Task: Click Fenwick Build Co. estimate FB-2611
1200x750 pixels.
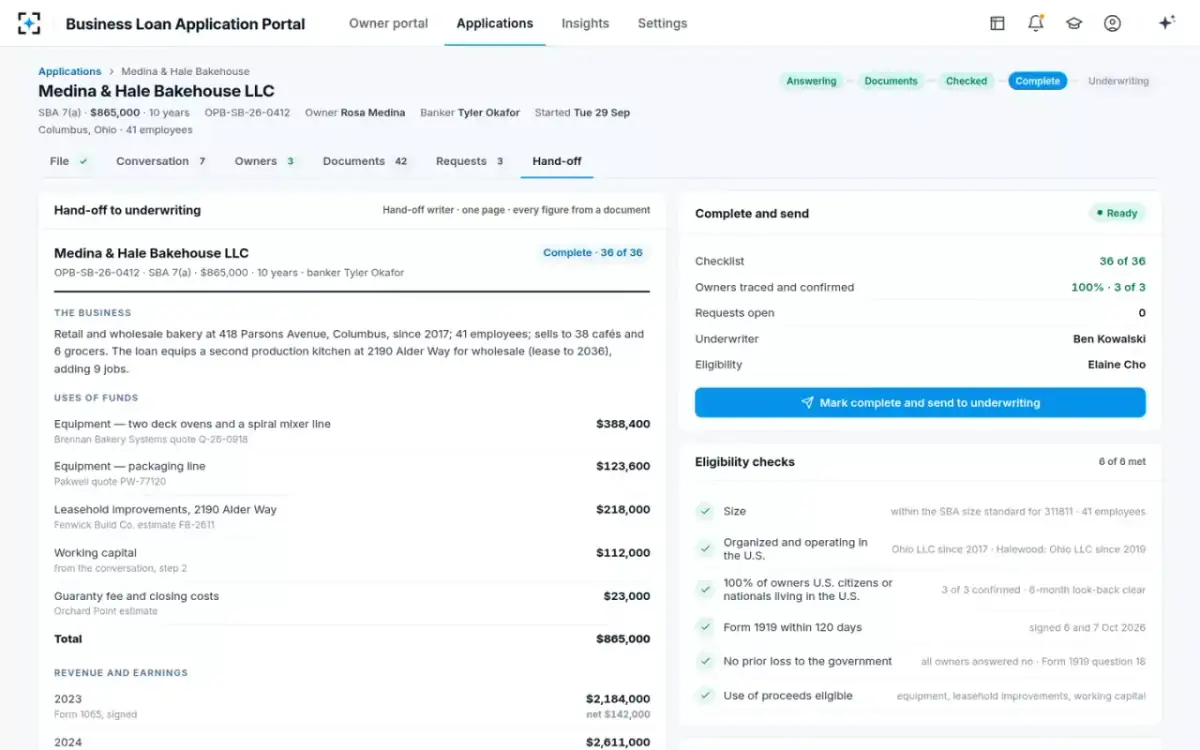Action: coord(134,525)
